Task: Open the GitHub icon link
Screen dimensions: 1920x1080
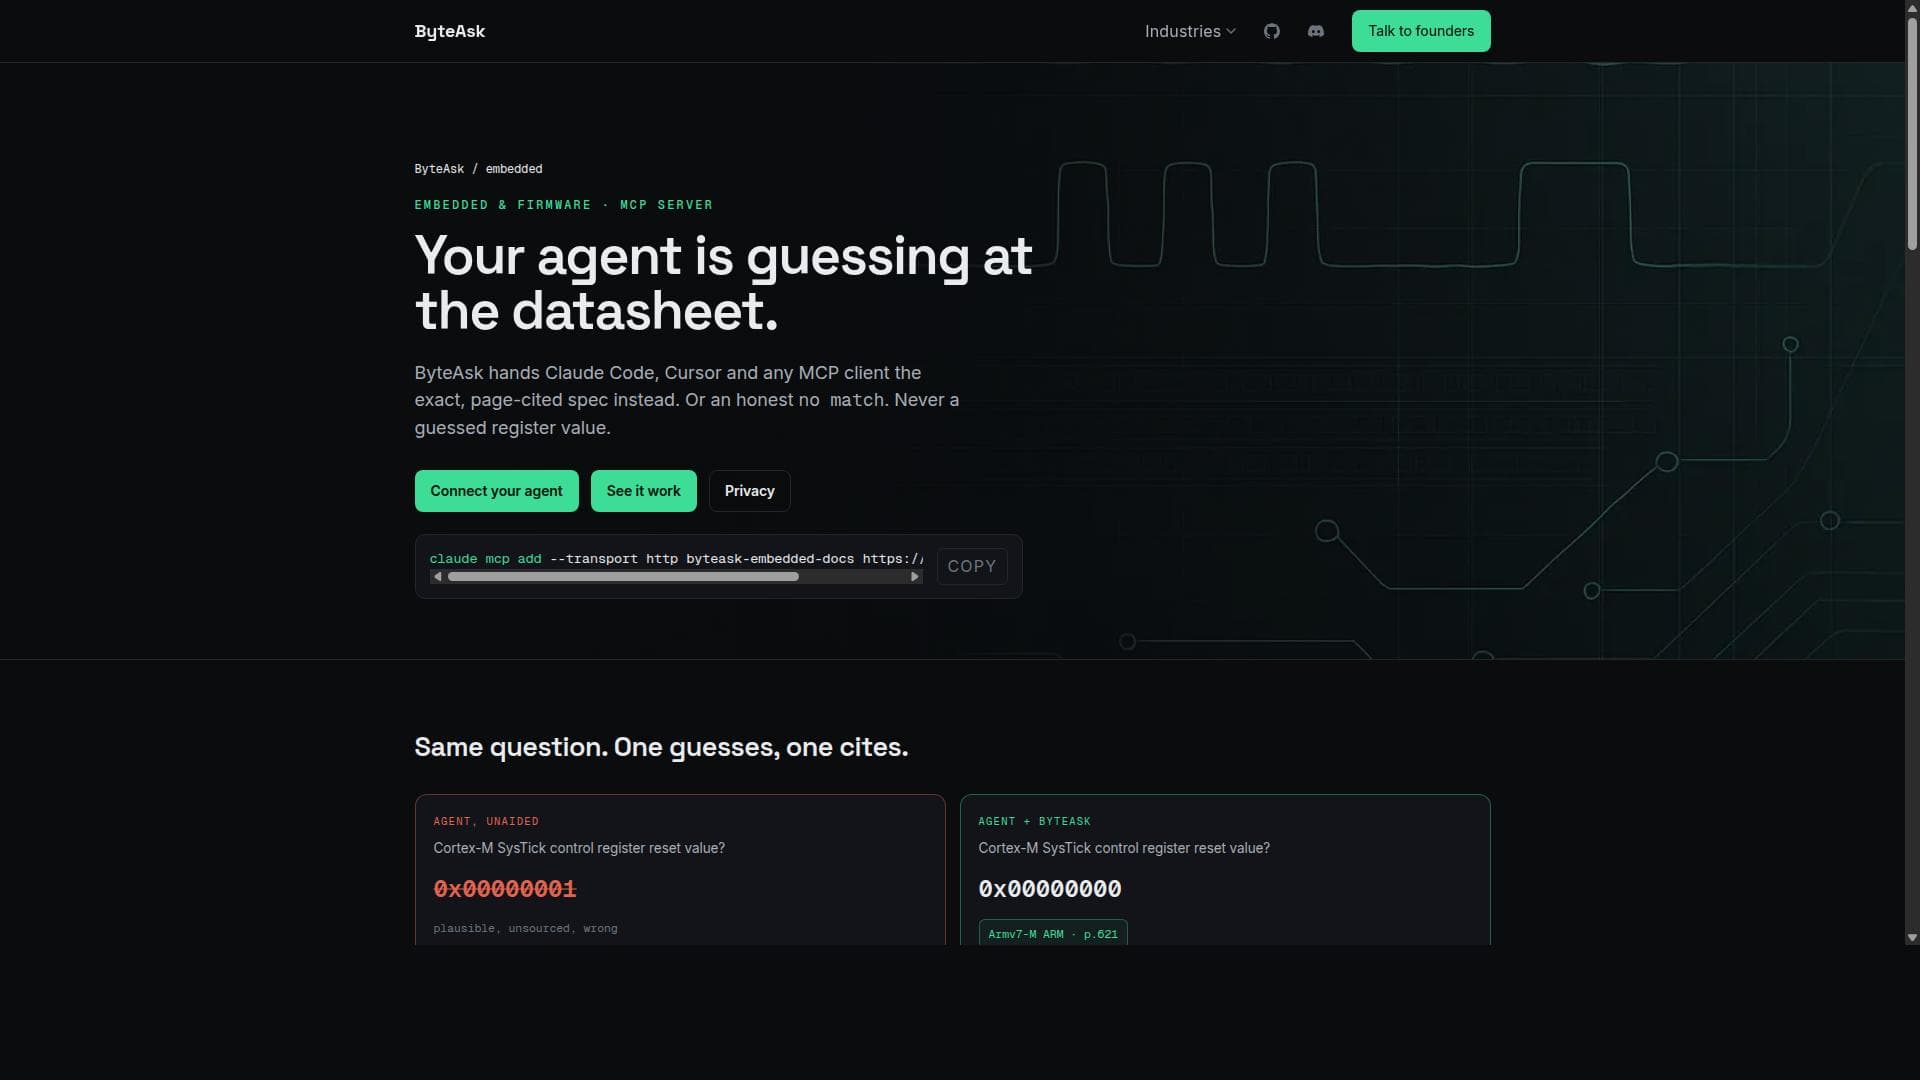Action: pos(1271,31)
